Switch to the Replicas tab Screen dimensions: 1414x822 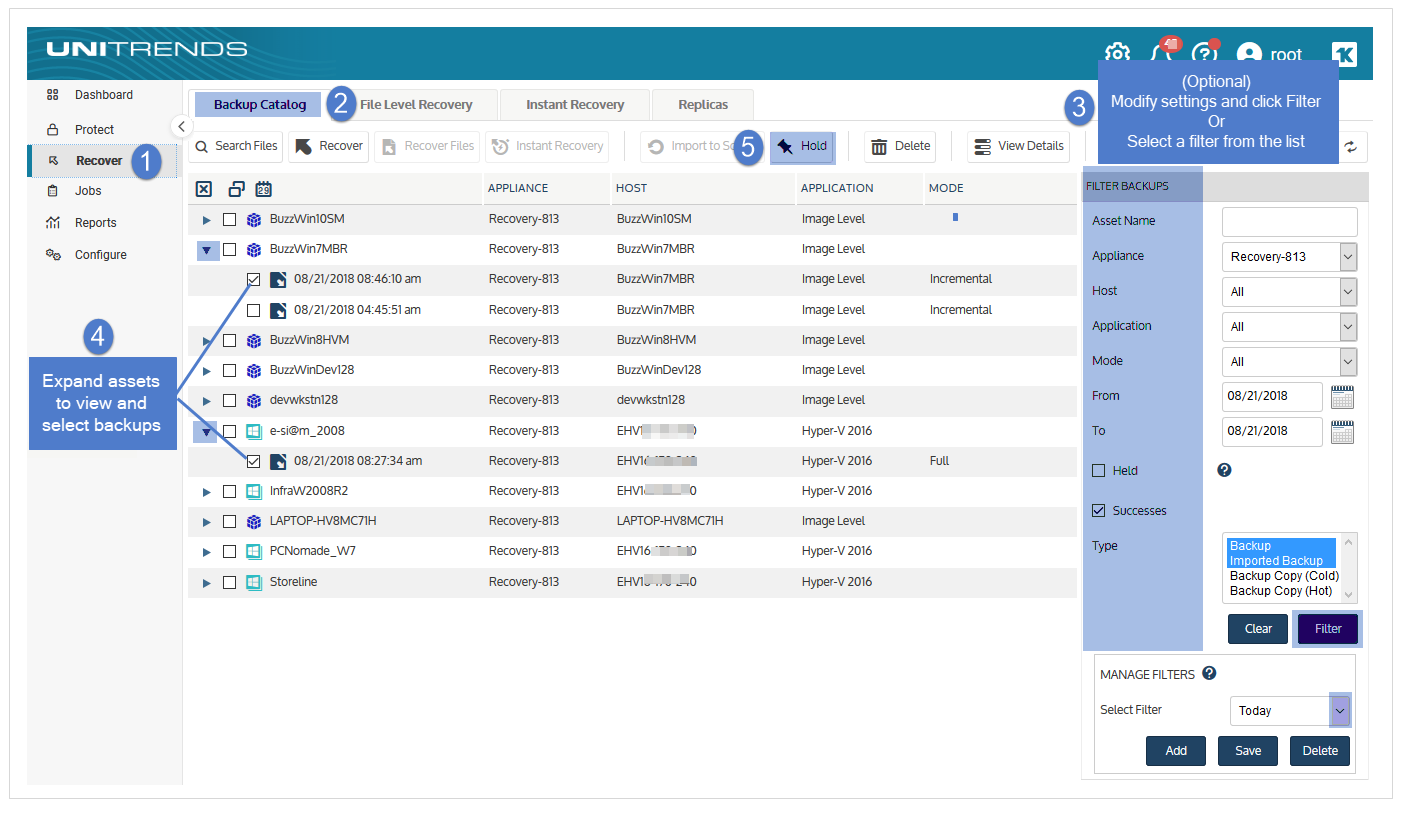[x=703, y=105]
